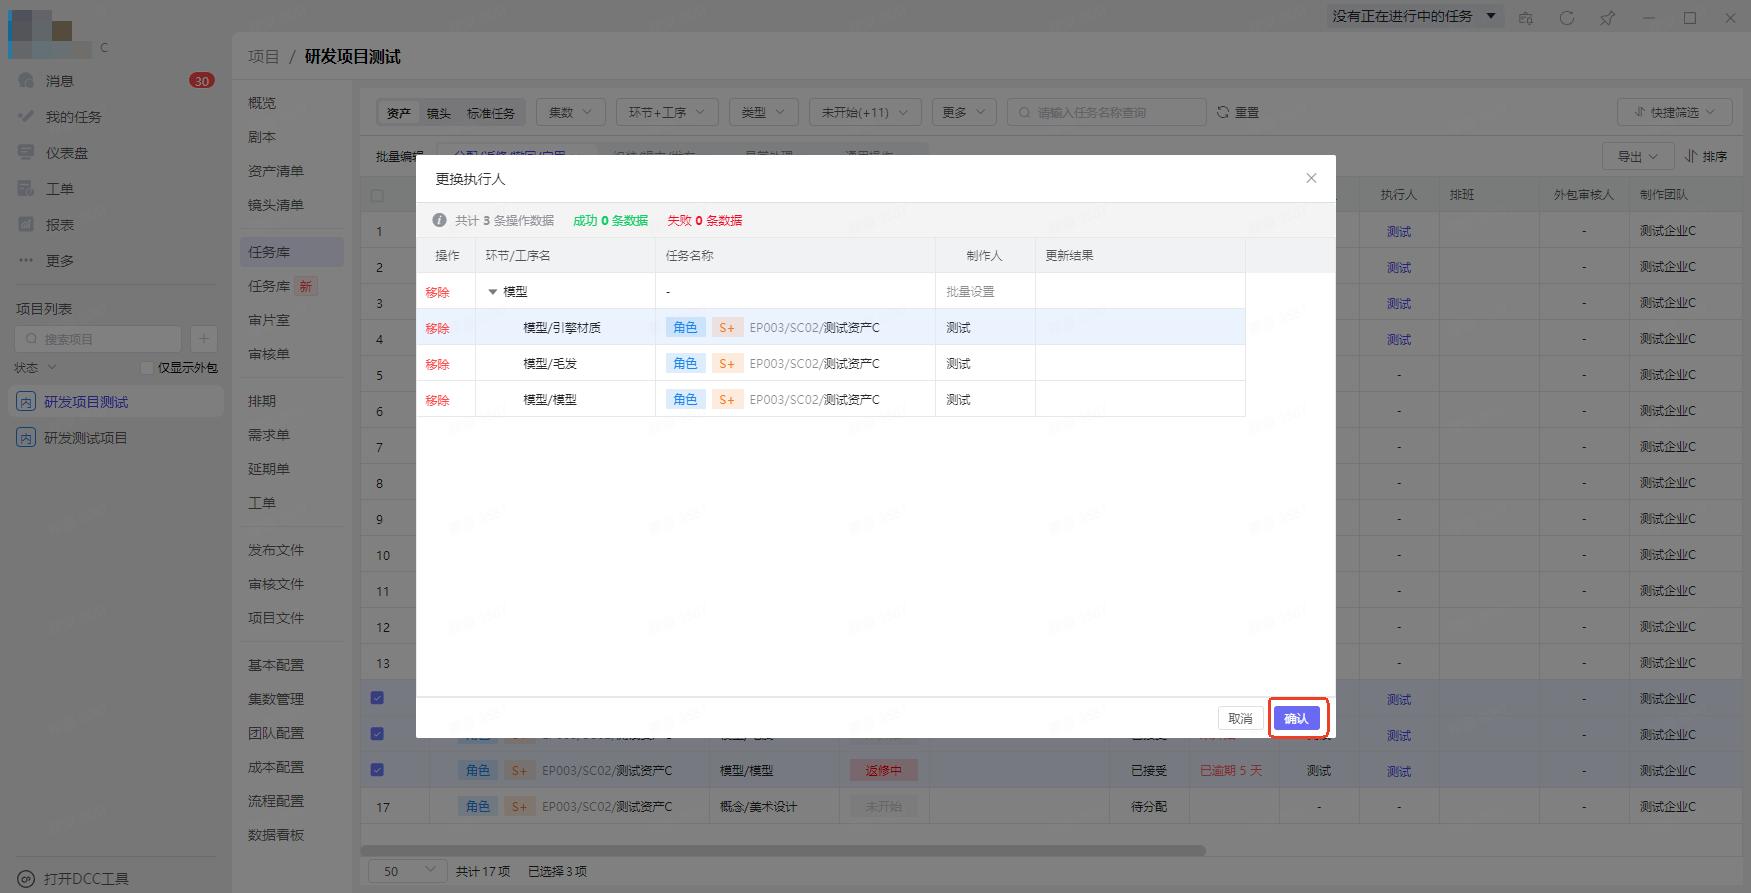The height and width of the screenshot is (893, 1751).
Task: Open the 环节+工序 filter dropdown
Action: (x=666, y=113)
